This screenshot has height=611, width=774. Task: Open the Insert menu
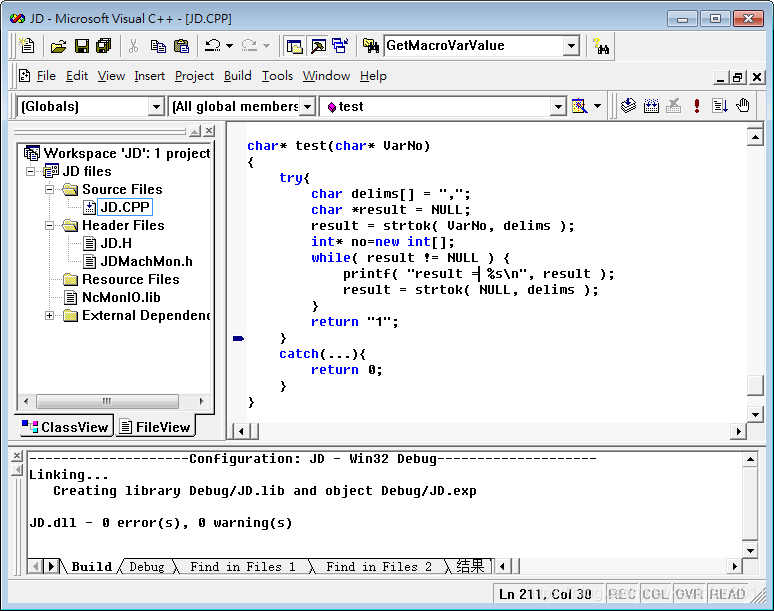[x=150, y=76]
